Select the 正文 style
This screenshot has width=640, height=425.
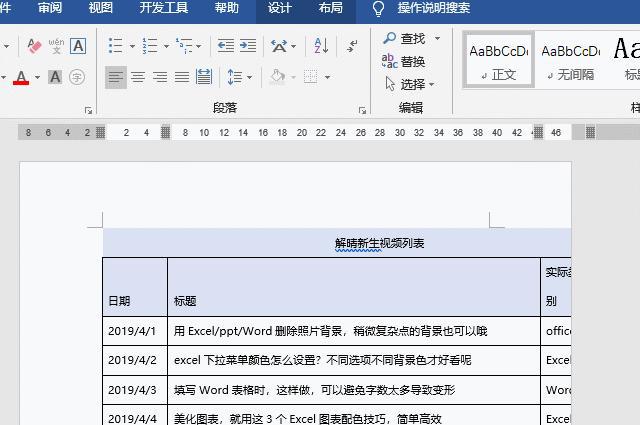pyautogui.click(x=498, y=60)
